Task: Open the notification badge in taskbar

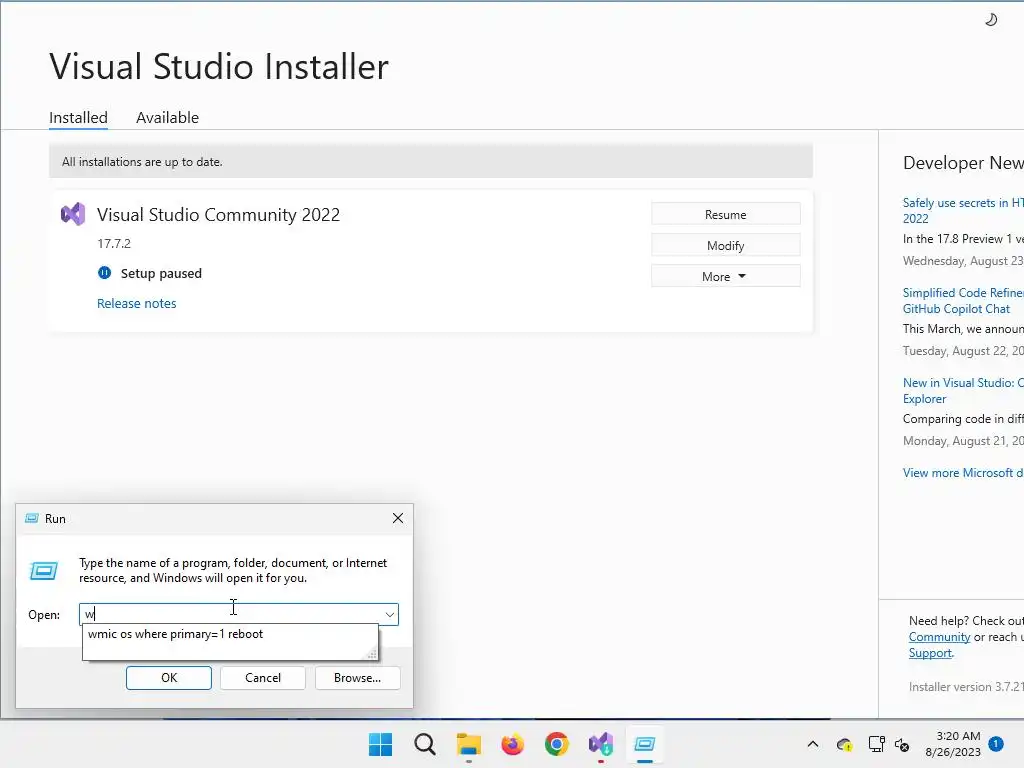Action: click(x=996, y=744)
